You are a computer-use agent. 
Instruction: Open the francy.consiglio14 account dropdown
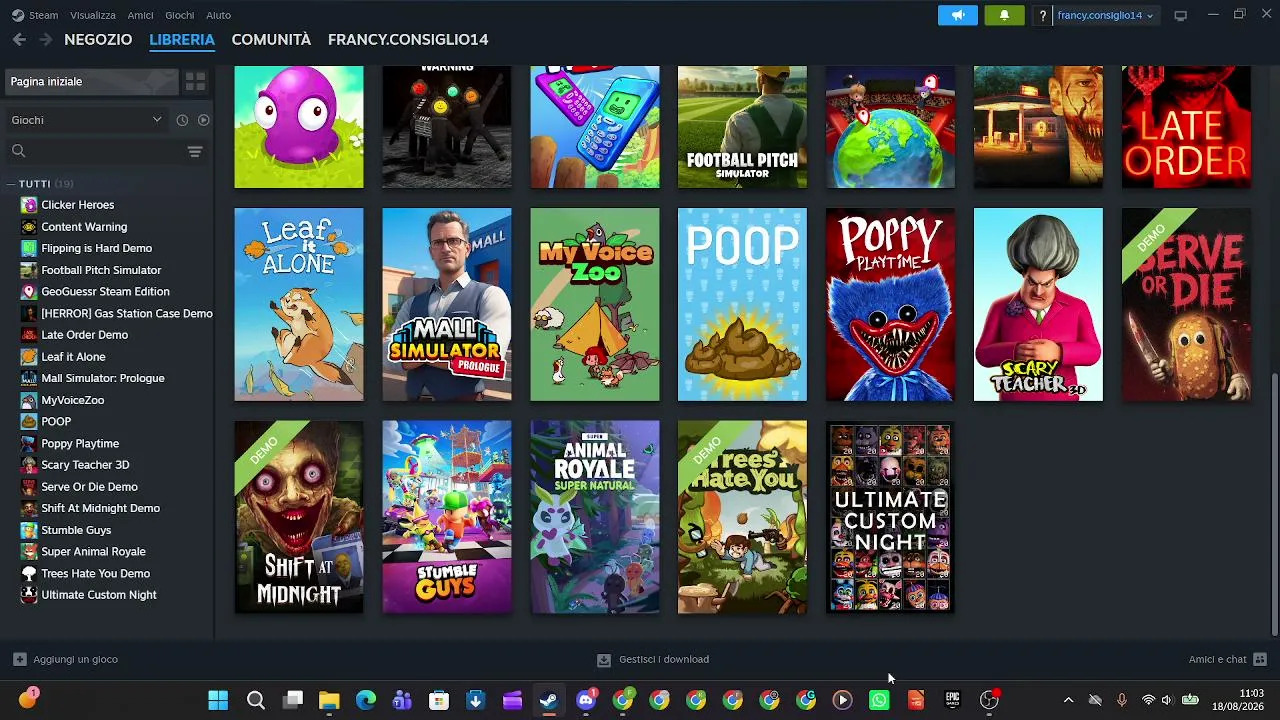pos(1105,15)
